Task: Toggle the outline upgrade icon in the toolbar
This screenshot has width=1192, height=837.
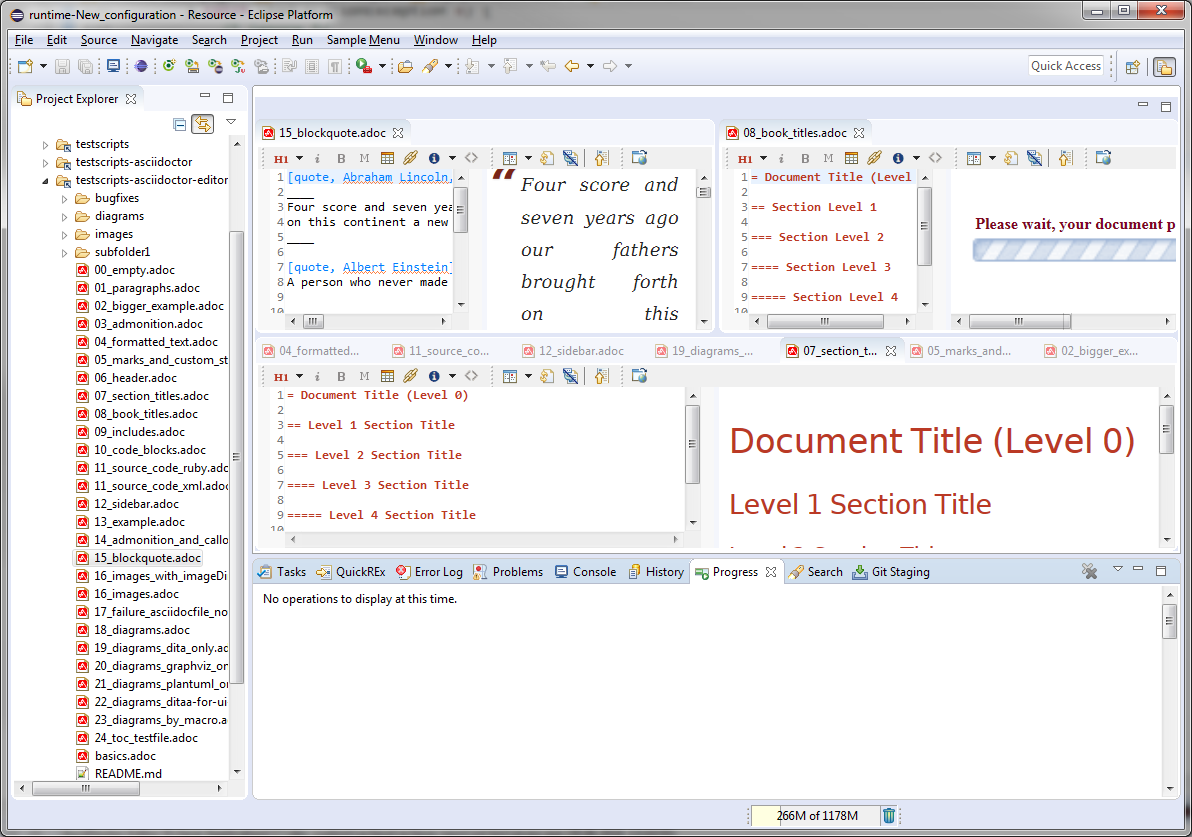Action: point(601,157)
